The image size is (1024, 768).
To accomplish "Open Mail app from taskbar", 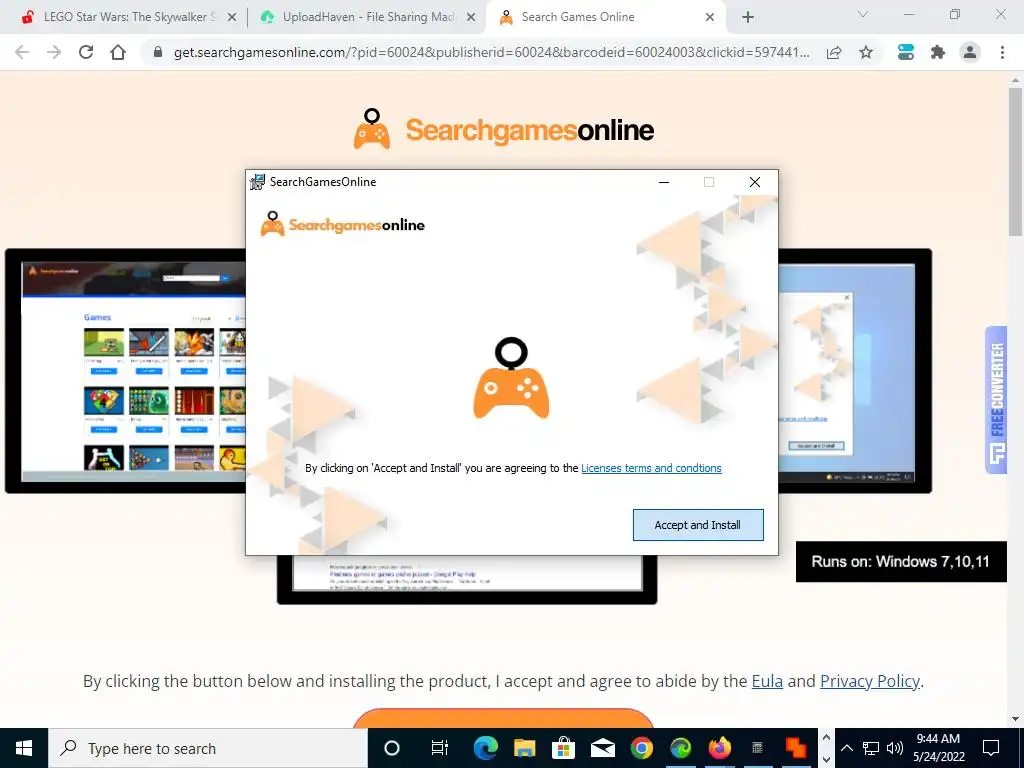I will [603, 748].
